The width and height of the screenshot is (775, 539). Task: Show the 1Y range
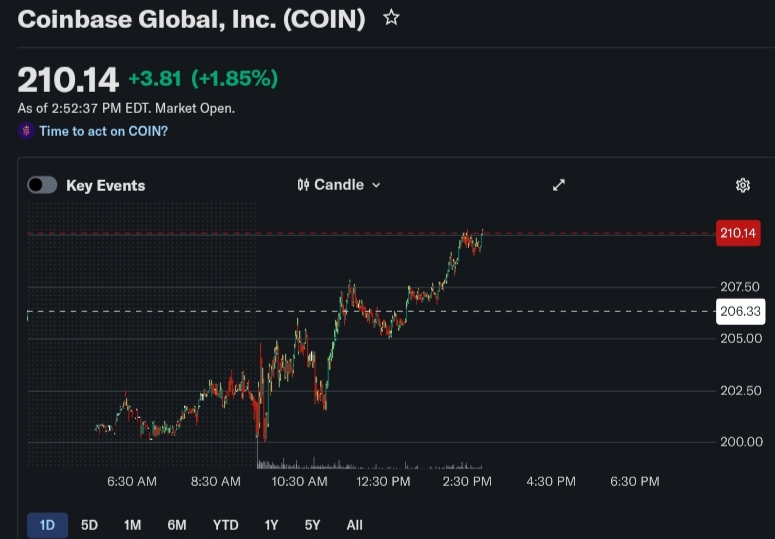click(x=271, y=525)
